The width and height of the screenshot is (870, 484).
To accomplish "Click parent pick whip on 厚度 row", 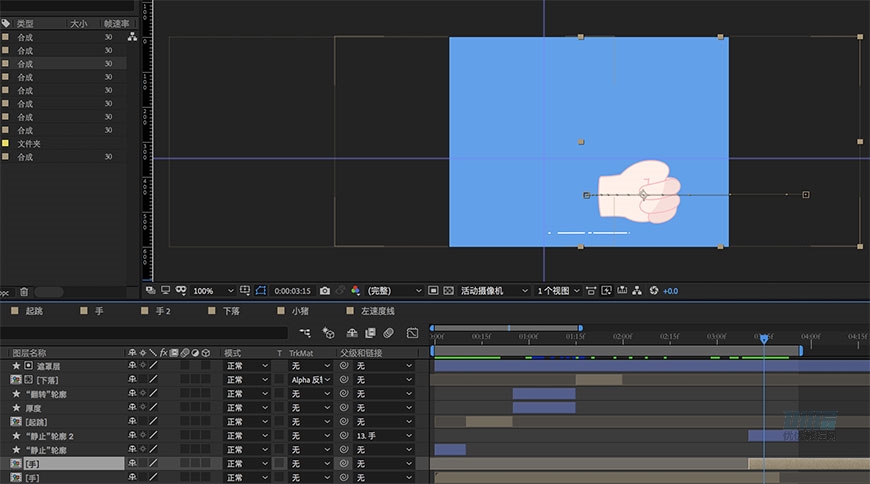I will point(344,407).
